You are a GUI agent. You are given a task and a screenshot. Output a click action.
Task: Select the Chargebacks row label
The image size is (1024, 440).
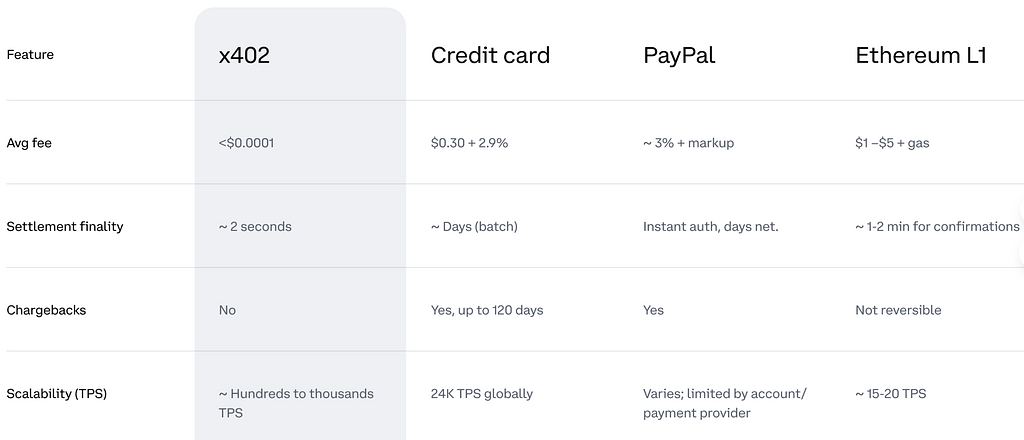point(46,310)
